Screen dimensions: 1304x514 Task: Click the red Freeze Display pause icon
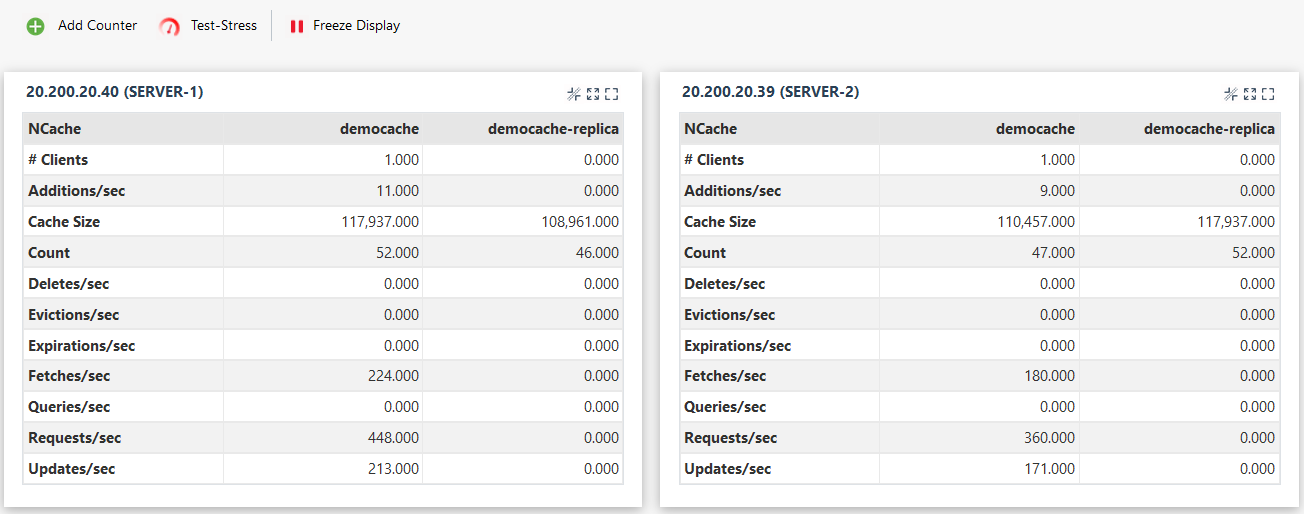[296, 26]
